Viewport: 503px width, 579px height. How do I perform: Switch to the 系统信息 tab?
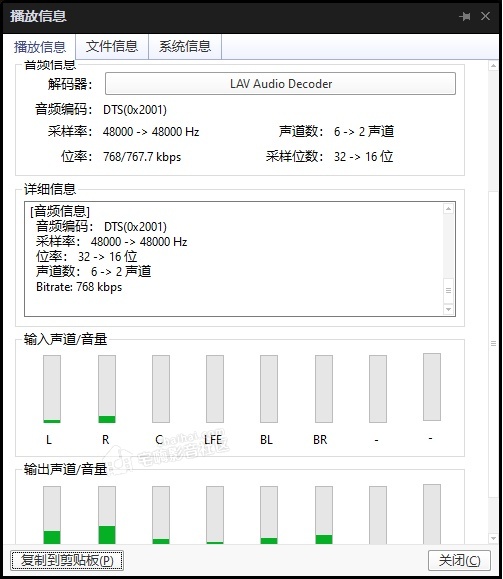click(185, 47)
